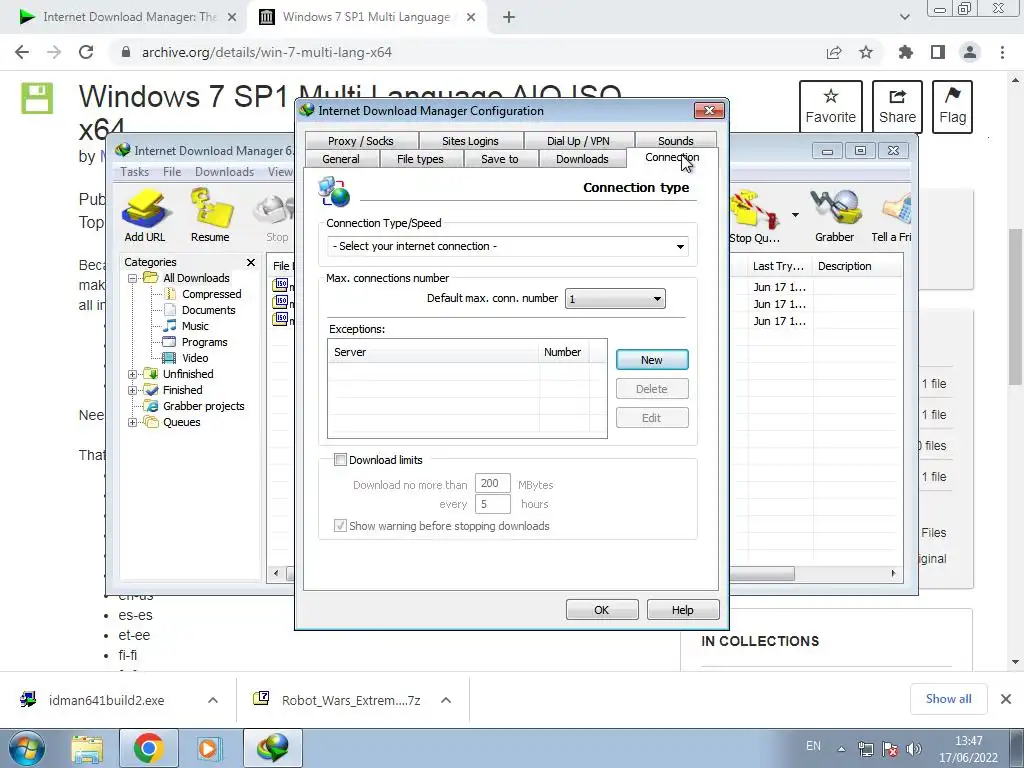Click the Favorite button on archive.org
Viewport: 1024px width, 768px height.
pyautogui.click(x=830, y=107)
